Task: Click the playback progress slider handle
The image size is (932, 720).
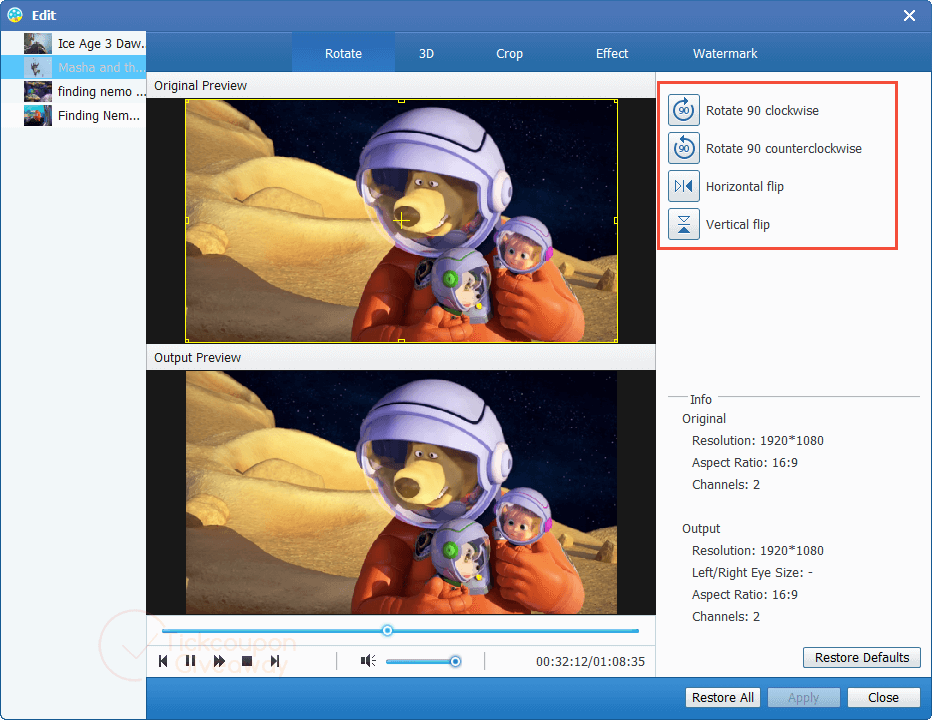Action: pos(387,631)
